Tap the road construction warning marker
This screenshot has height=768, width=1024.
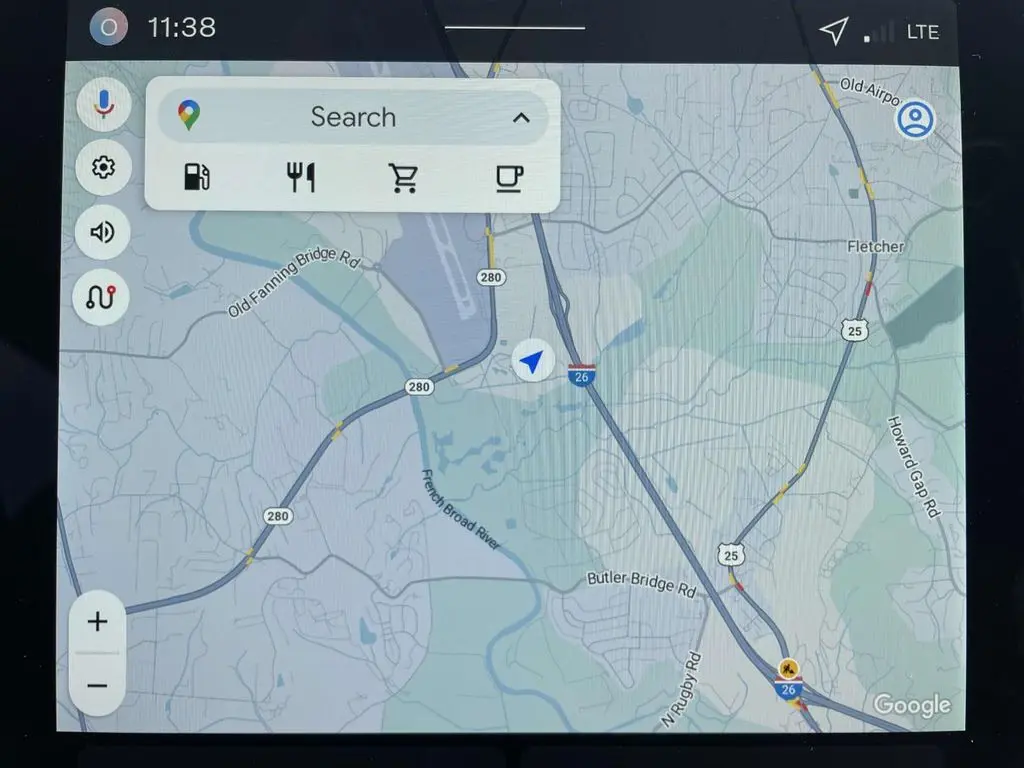pyautogui.click(x=790, y=667)
